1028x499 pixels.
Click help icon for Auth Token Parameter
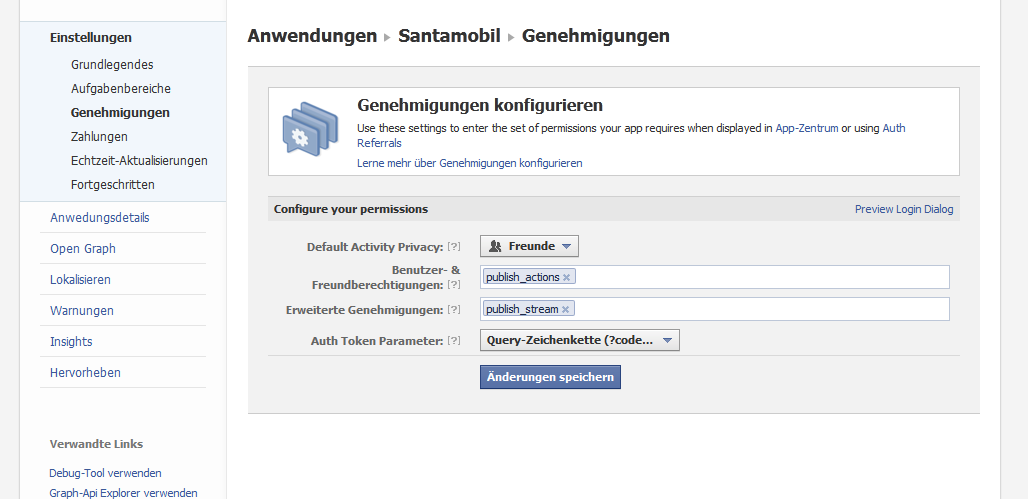pos(454,341)
